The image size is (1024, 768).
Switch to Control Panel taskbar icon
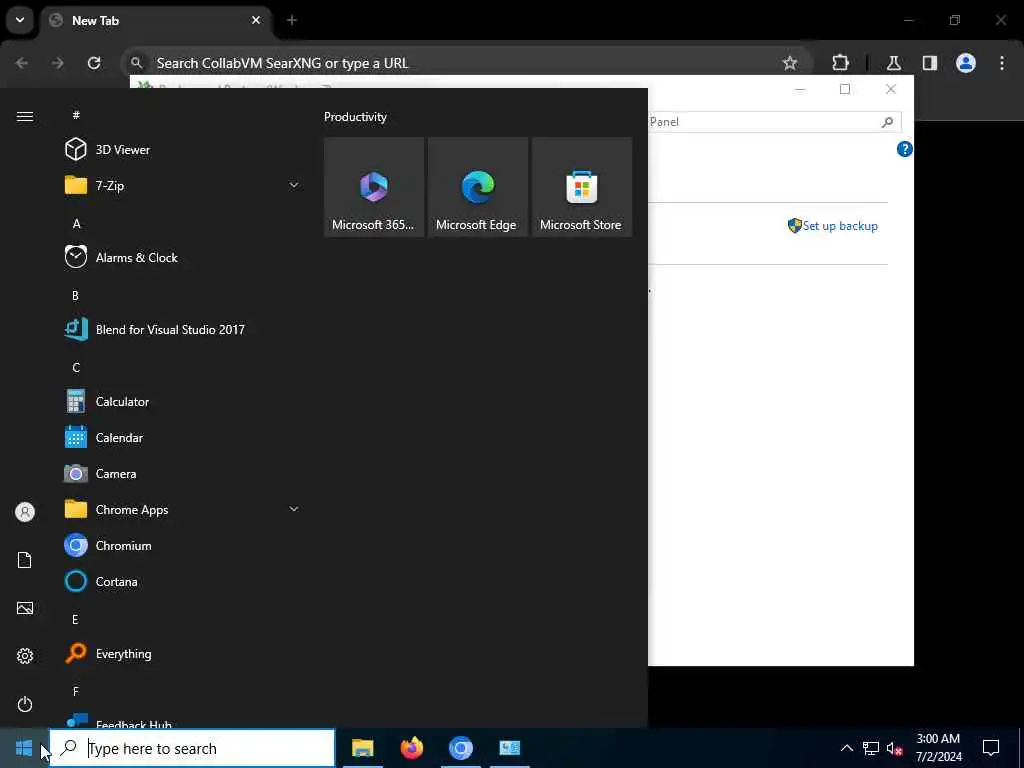(x=509, y=748)
